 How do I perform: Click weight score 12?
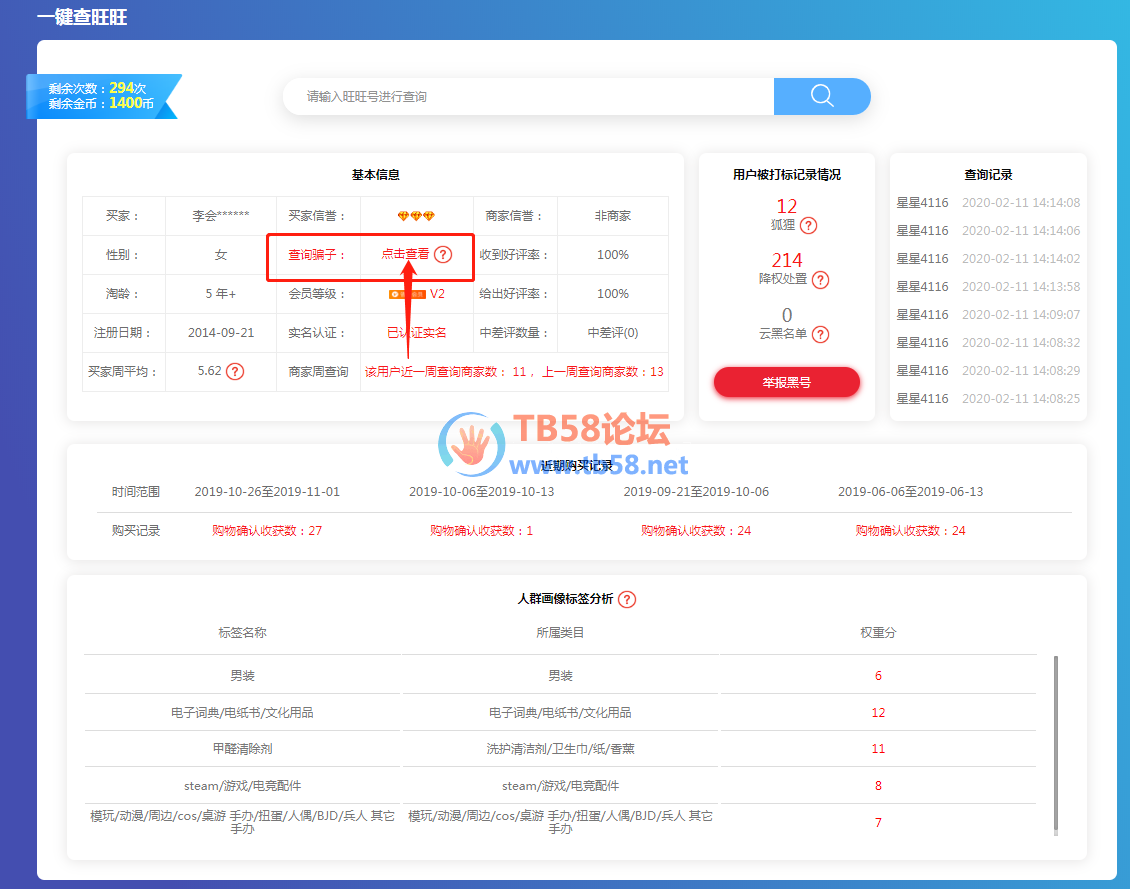click(x=878, y=712)
